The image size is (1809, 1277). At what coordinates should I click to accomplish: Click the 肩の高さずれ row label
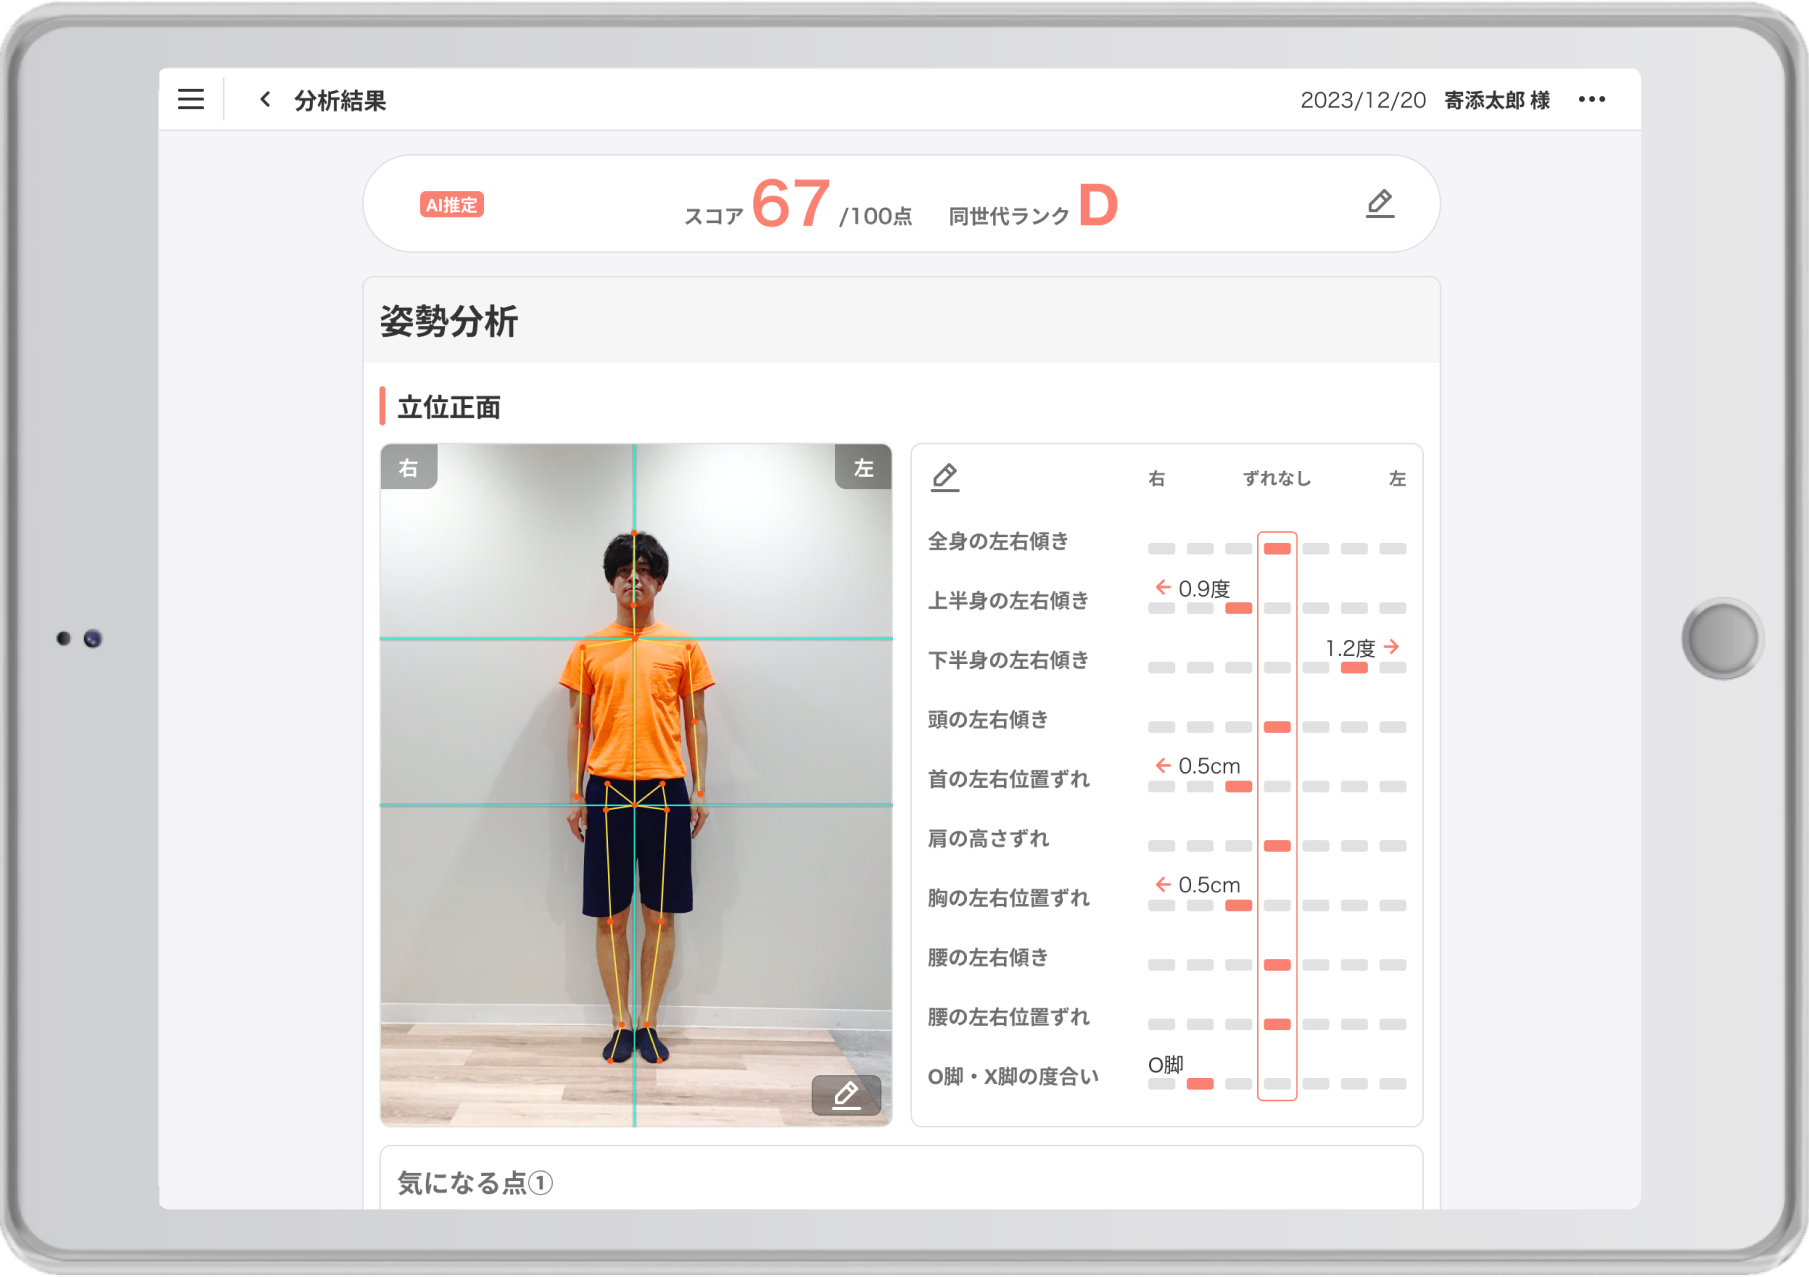pyautogui.click(x=988, y=839)
